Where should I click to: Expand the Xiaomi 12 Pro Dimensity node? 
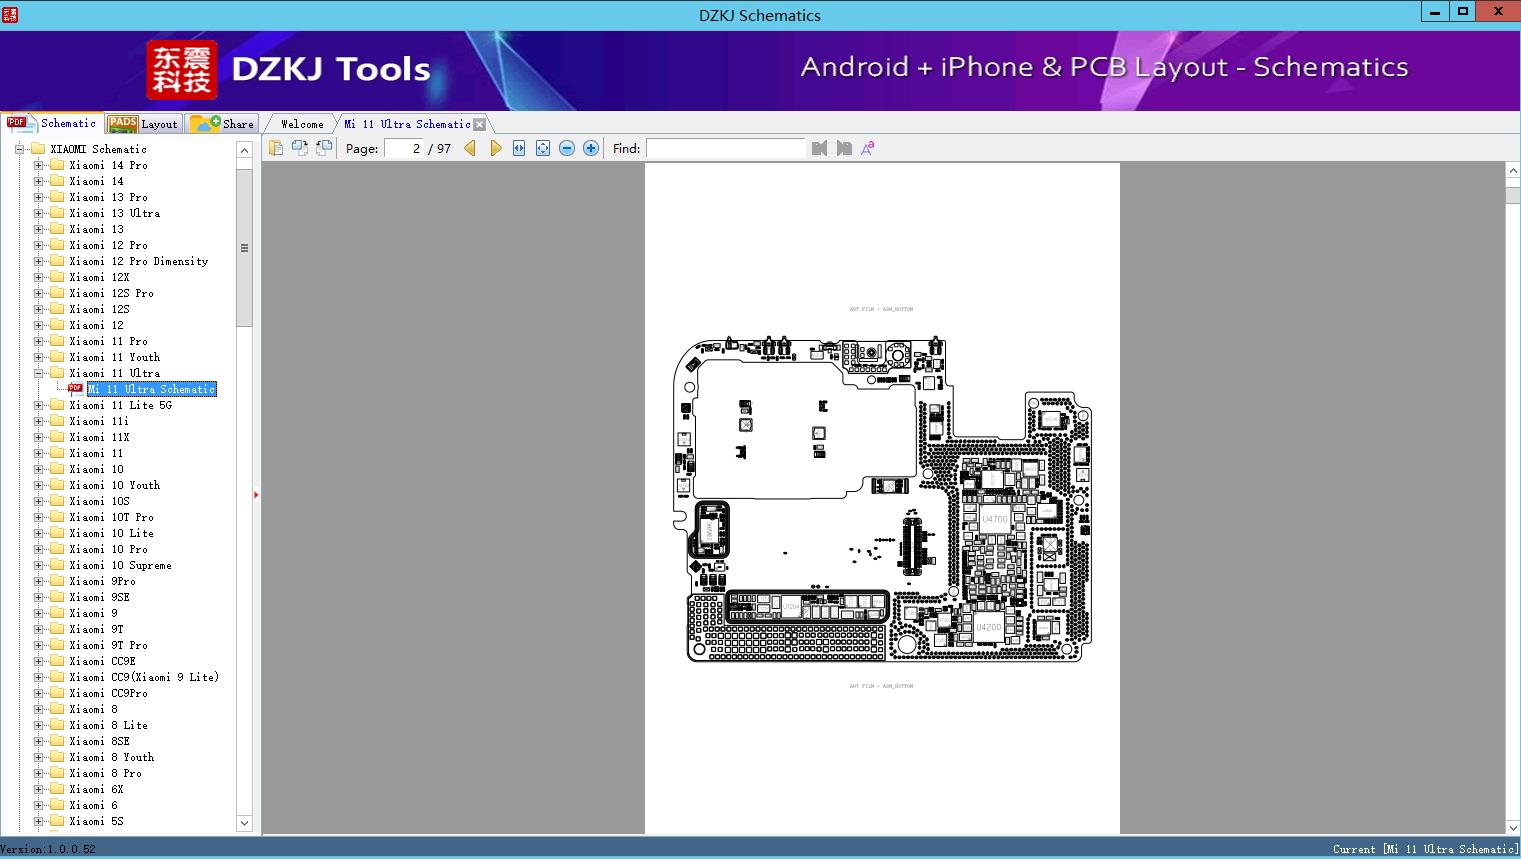point(38,261)
